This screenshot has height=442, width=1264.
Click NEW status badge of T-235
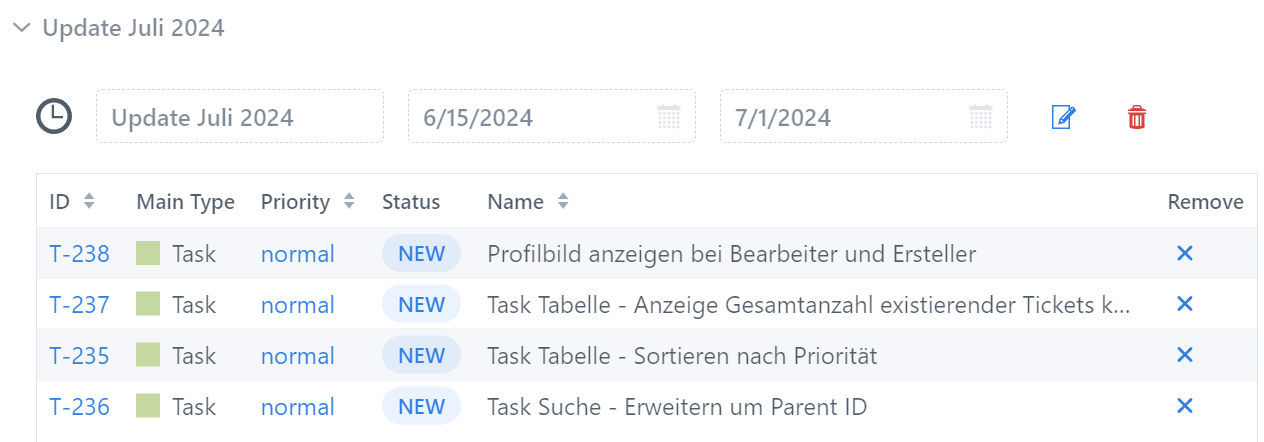tap(421, 355)
